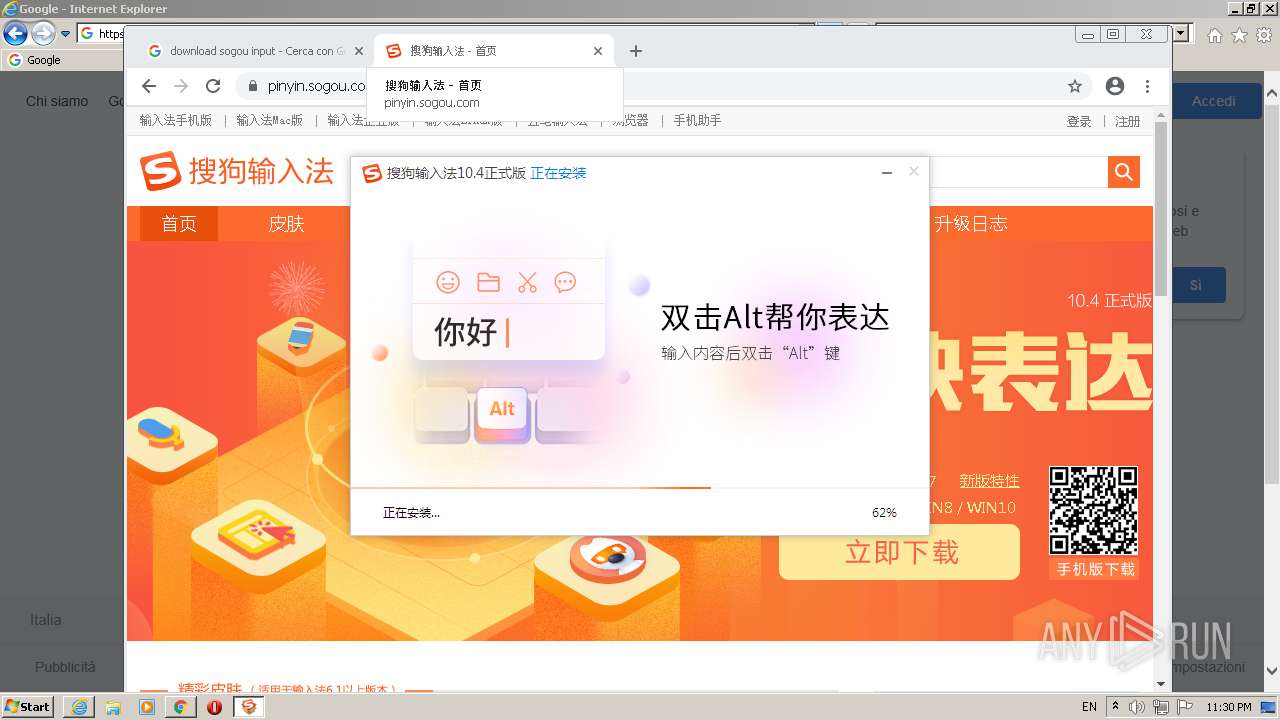Open the Chrome profile avatar icon
This screenshot has height=720, width=1280.
pos(1115,86)
